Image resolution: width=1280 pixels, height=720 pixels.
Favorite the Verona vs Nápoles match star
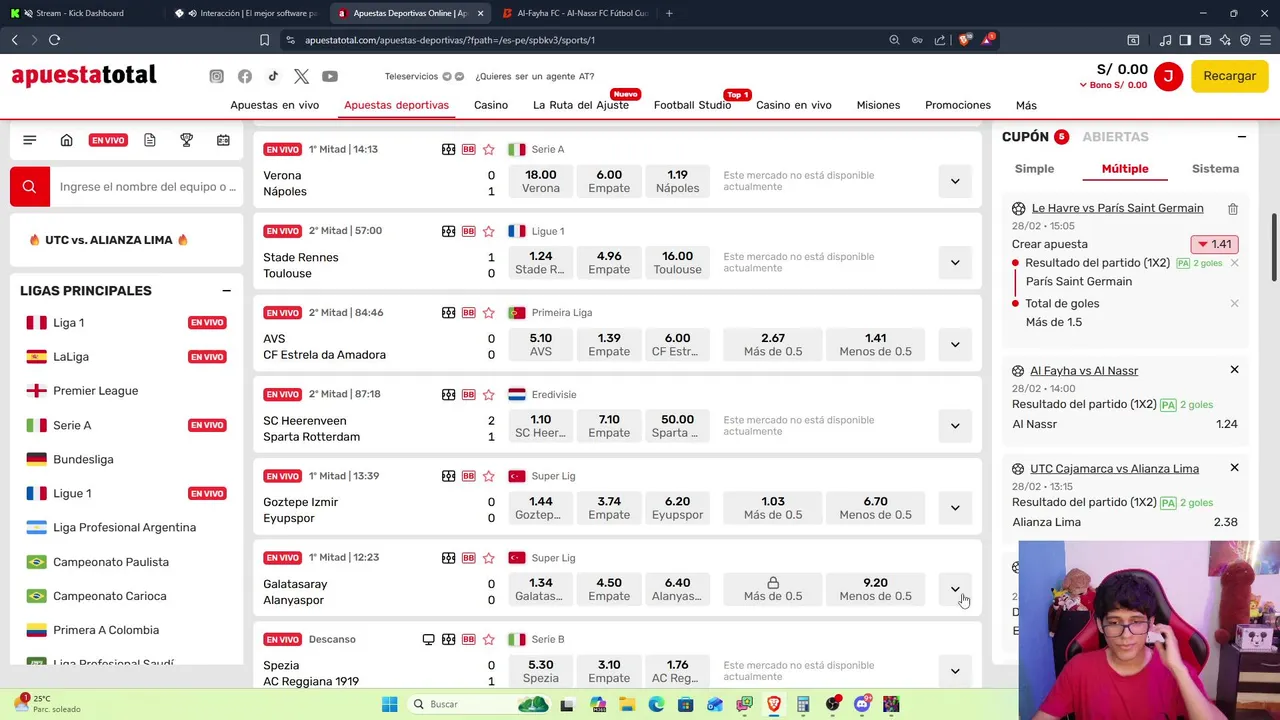(x=488, y=149)
